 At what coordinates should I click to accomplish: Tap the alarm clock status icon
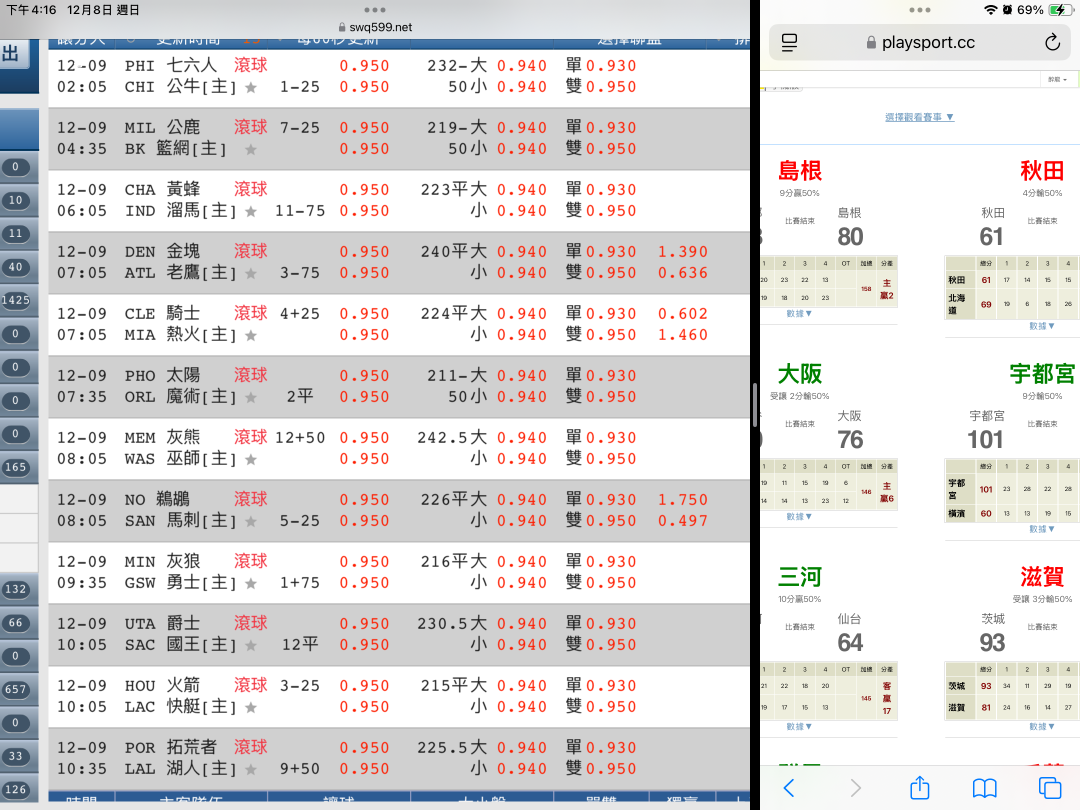1007,10
